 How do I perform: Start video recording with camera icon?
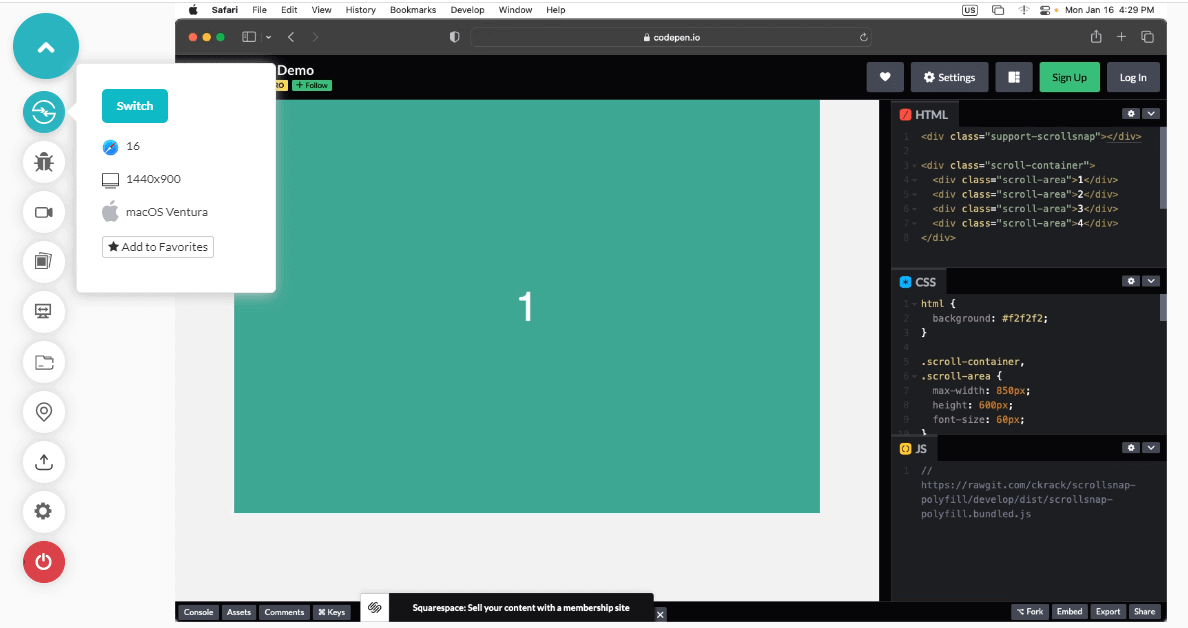[x=44, y=212]
